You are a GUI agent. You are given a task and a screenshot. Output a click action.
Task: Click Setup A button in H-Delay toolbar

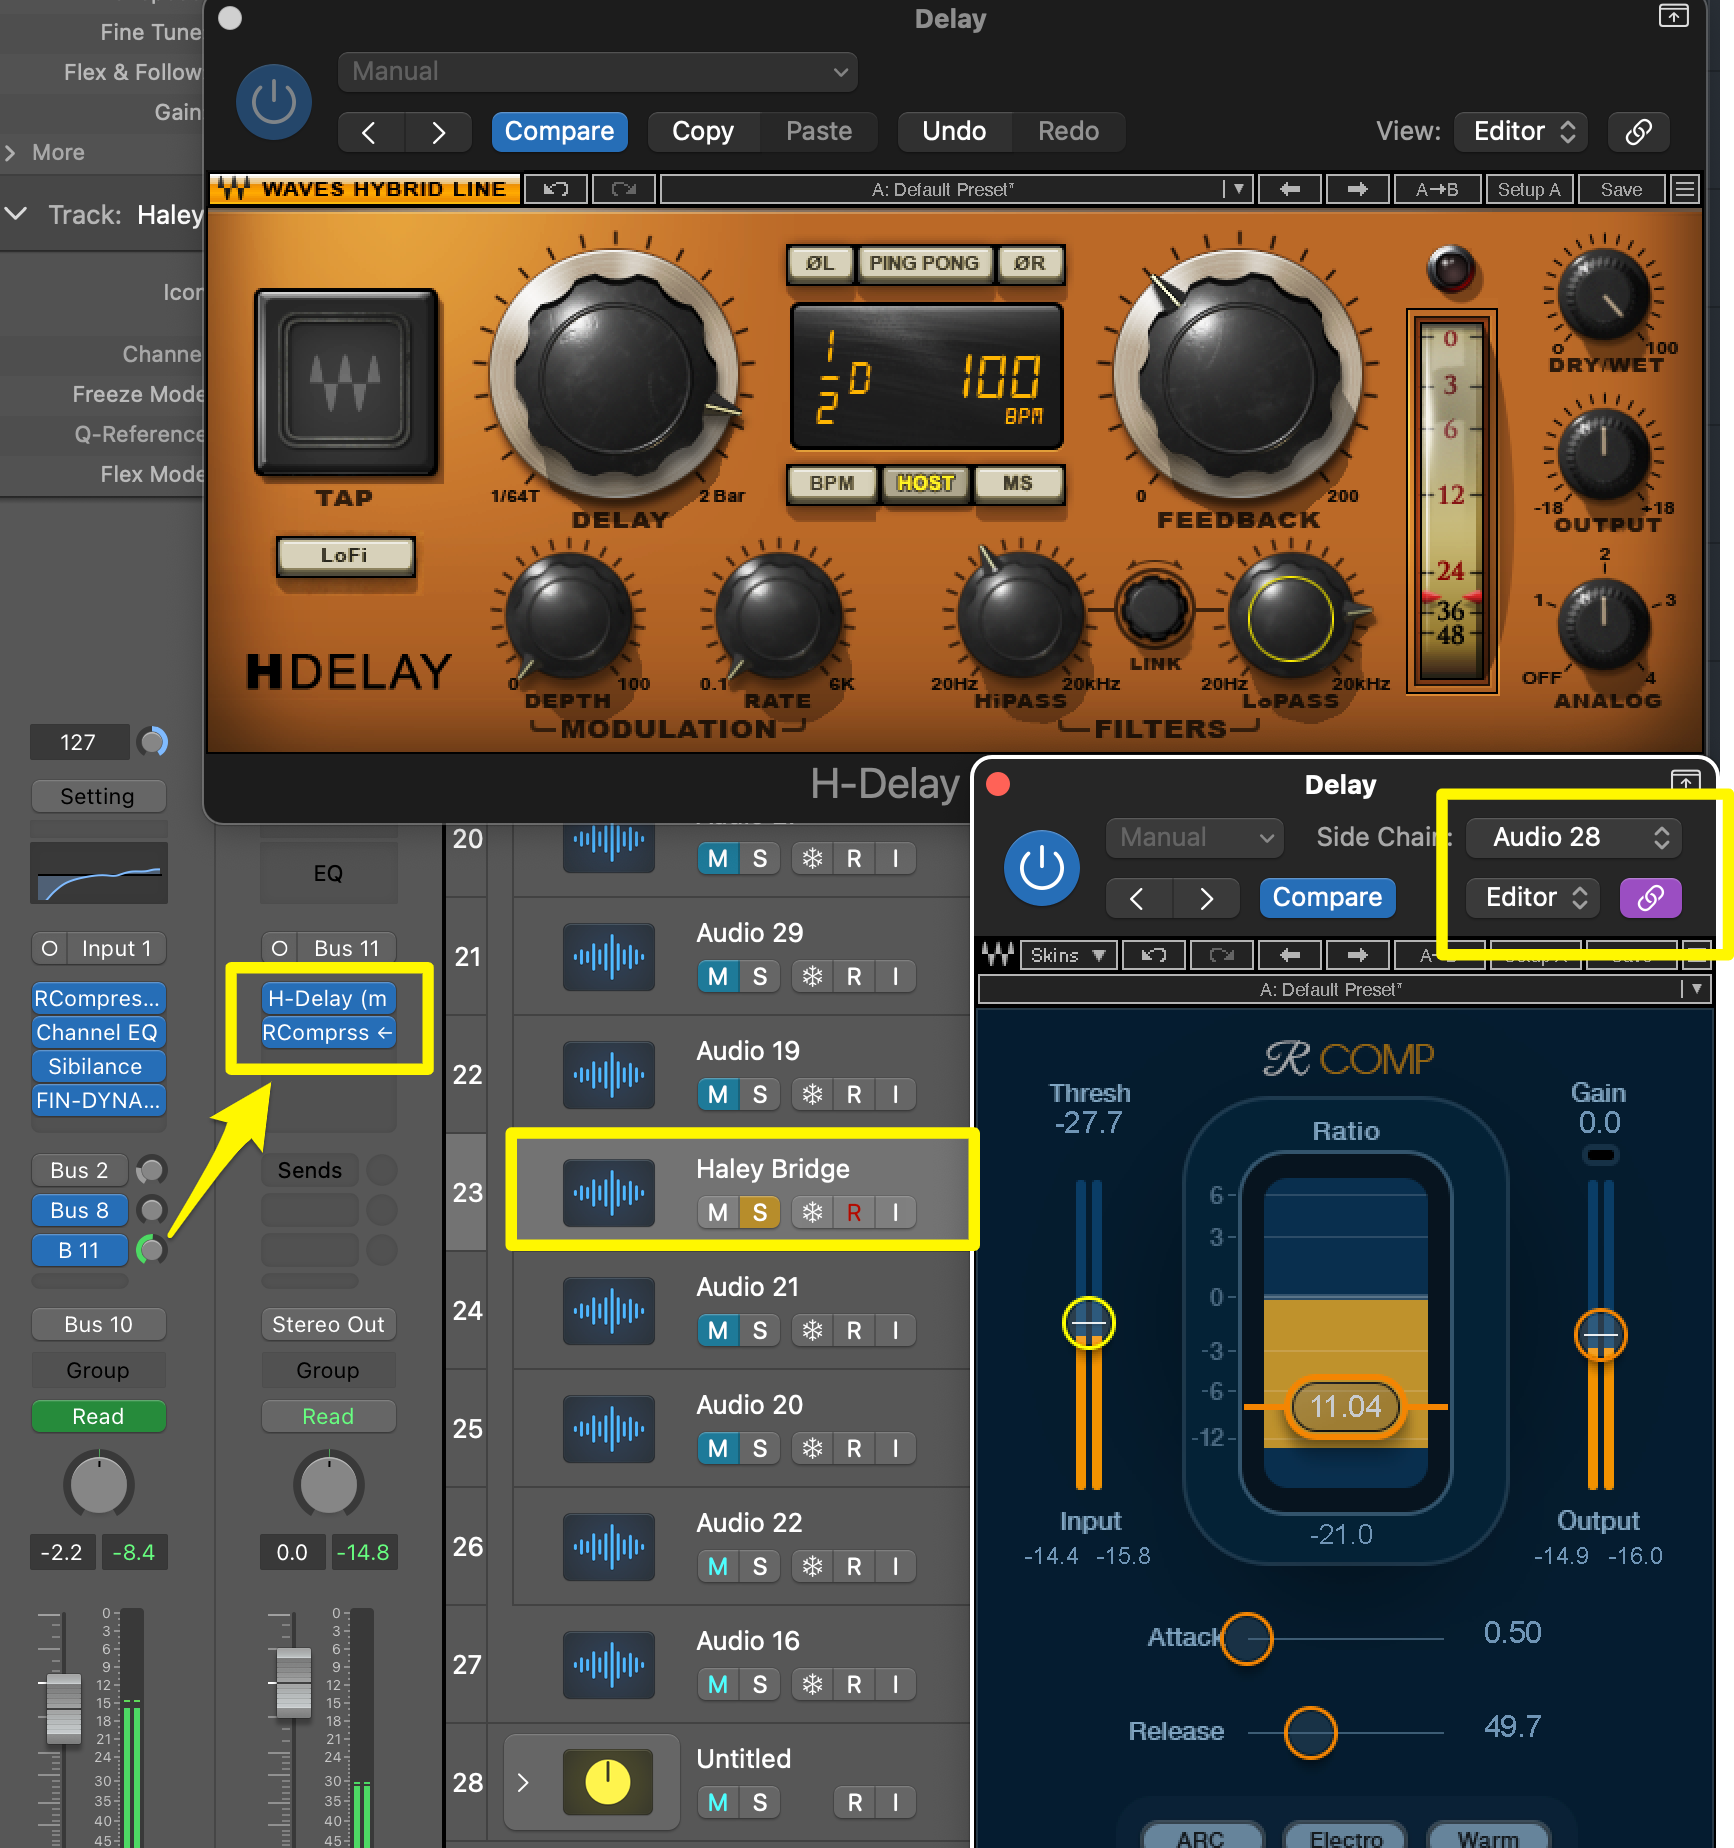tap(1528, 189)
